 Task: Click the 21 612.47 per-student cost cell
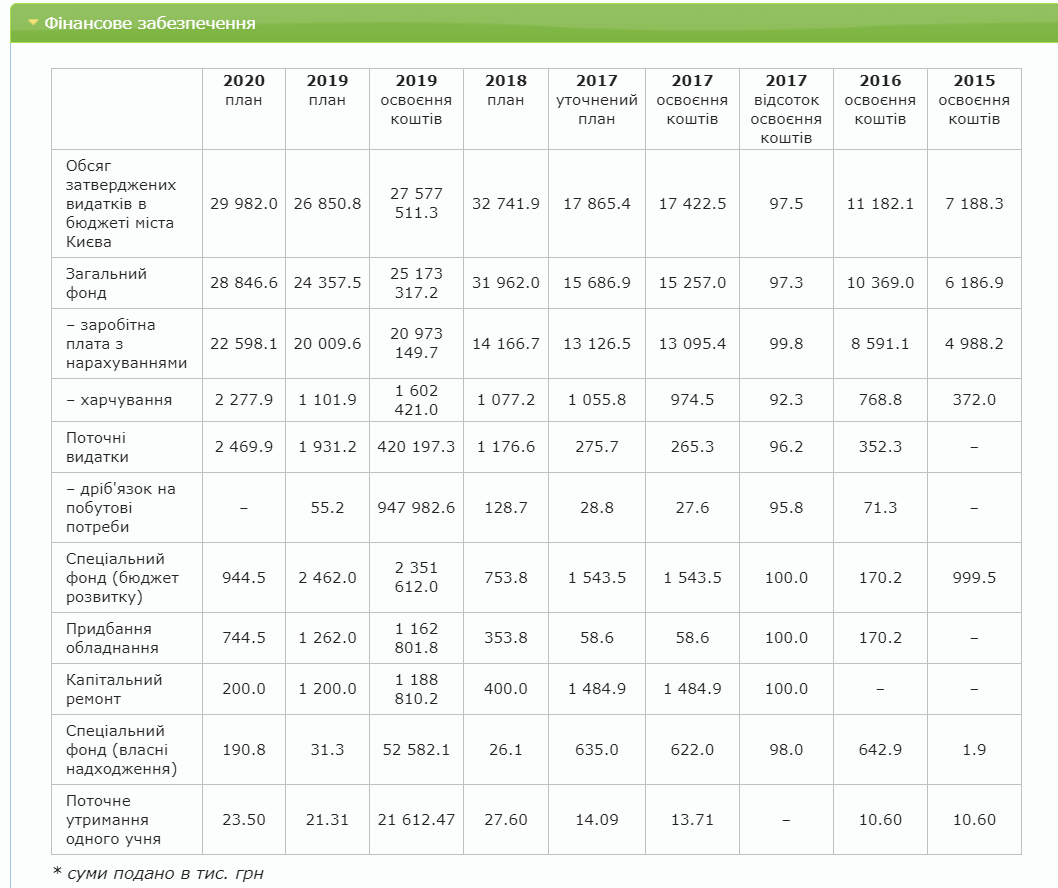416,819
